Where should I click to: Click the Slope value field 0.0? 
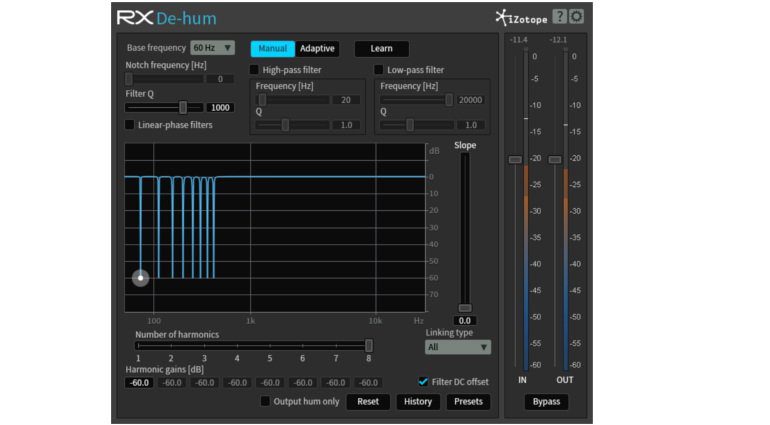465,321
